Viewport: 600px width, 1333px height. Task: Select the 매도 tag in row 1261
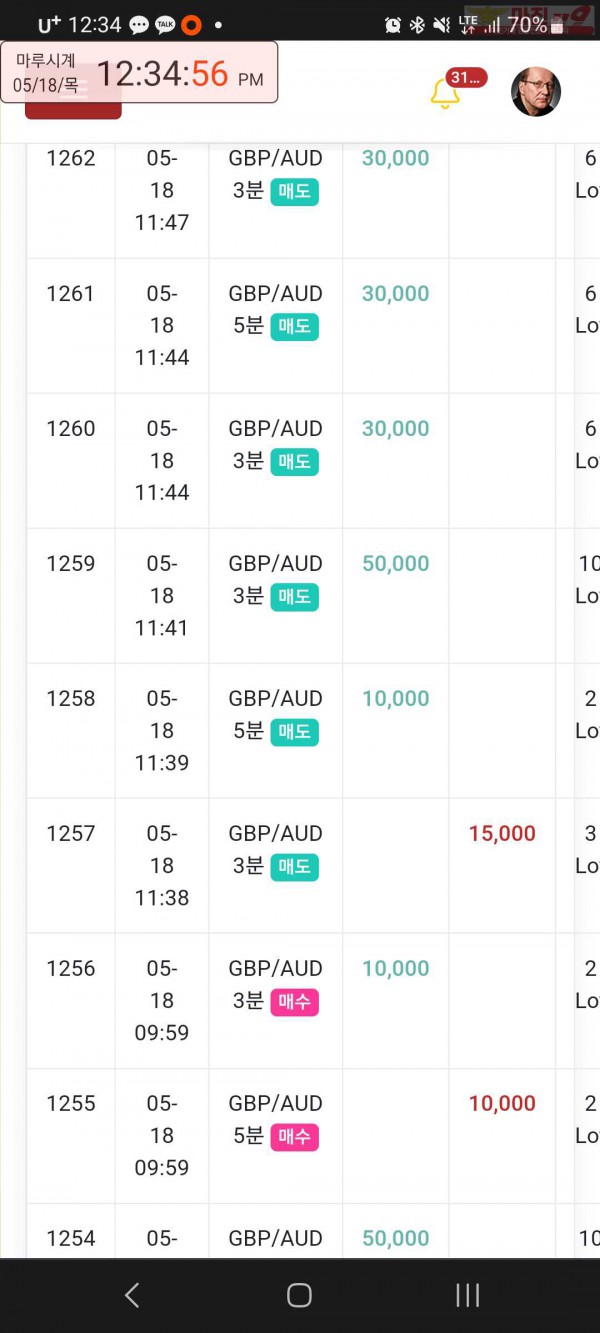(x=294, y=326)
